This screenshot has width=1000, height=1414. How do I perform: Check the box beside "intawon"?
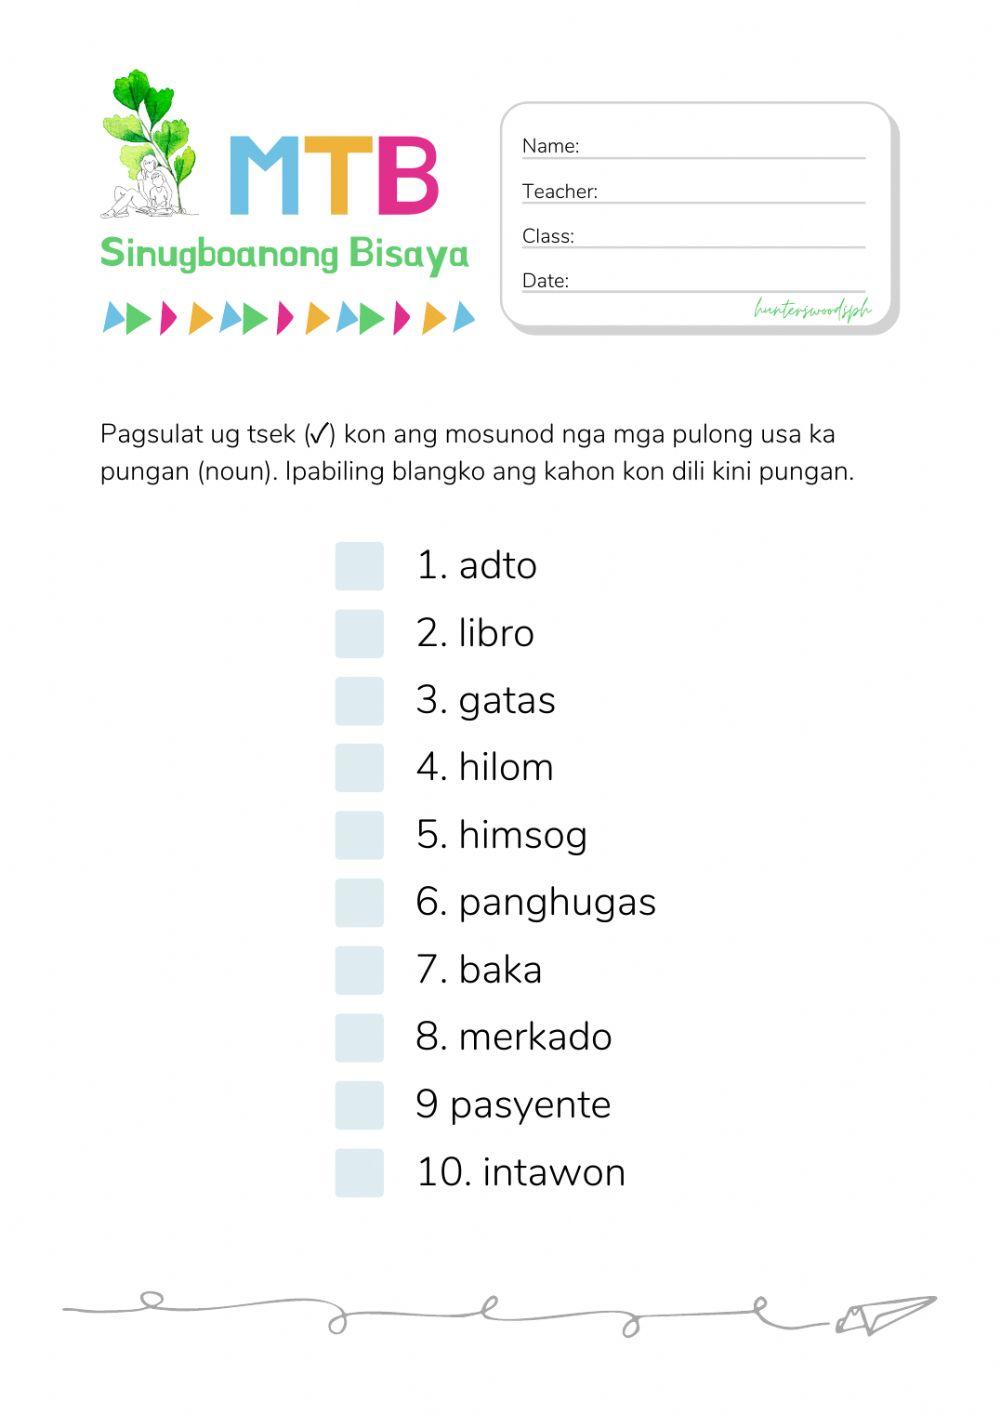(x=359, y=1173)
